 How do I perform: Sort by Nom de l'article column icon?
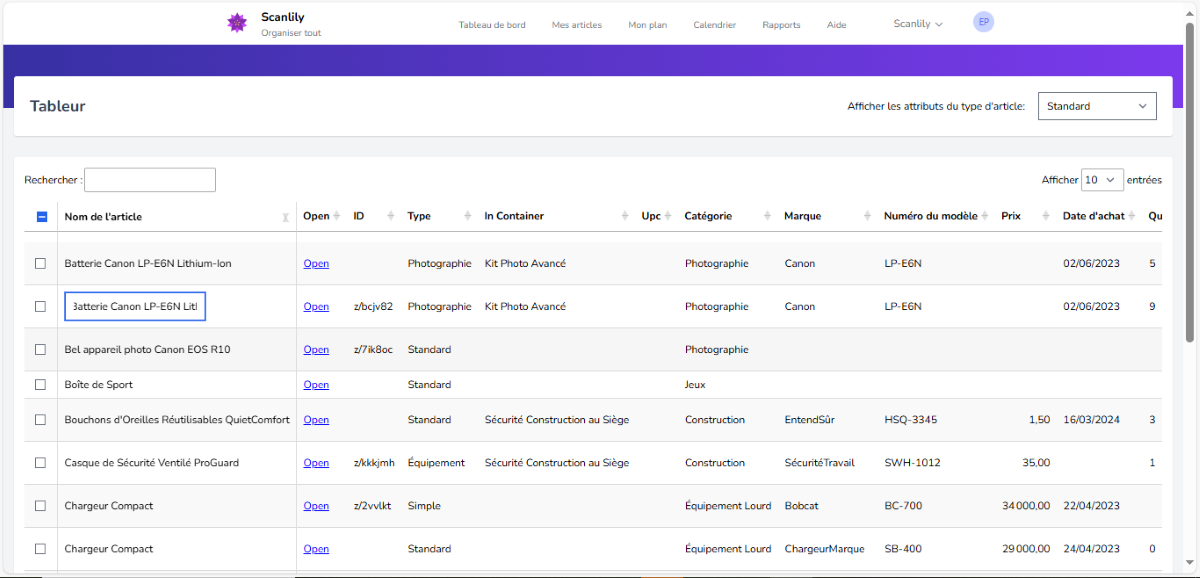pyautogui.click(x=285, y=217)
